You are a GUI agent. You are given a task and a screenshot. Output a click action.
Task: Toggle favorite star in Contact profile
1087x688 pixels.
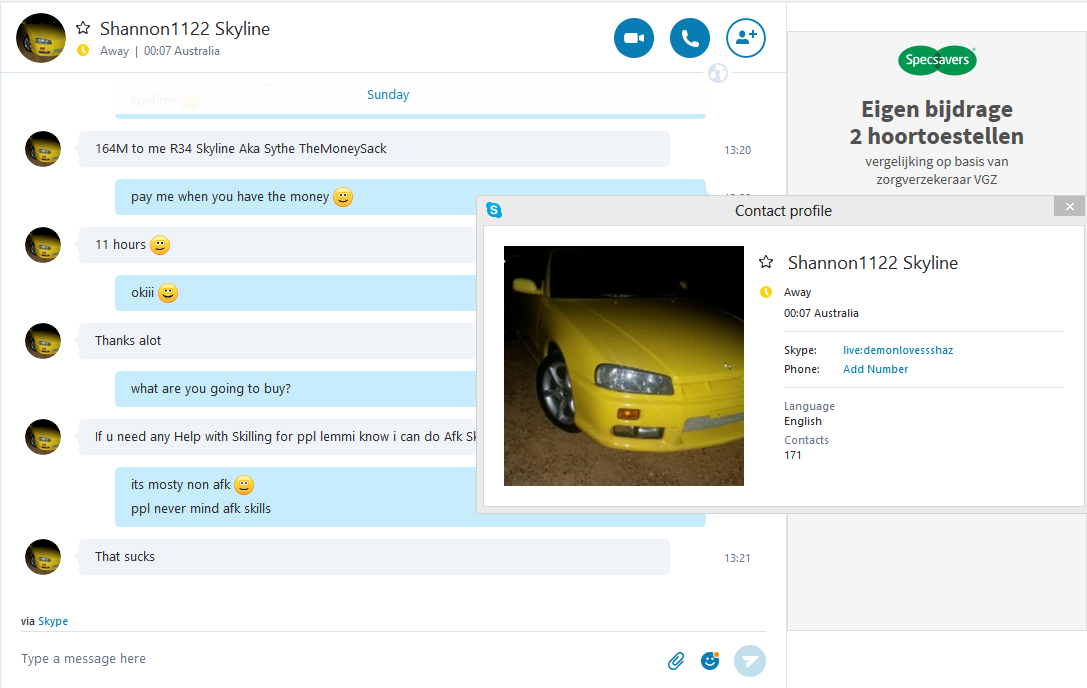(766, 262)
